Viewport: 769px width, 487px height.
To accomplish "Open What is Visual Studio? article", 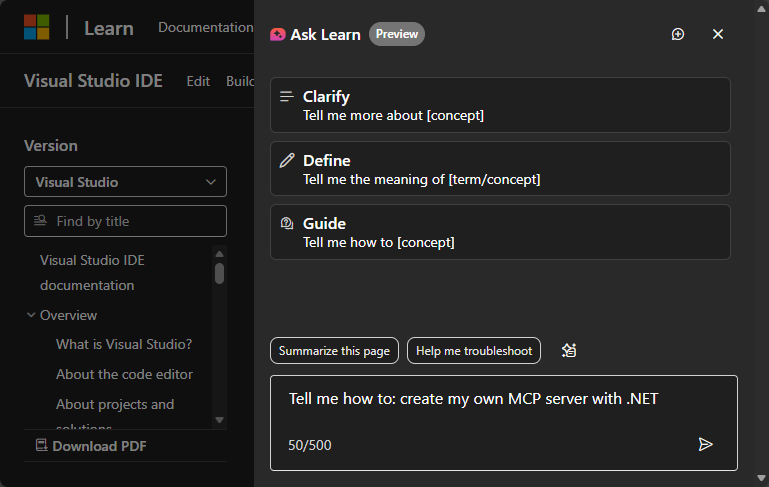I will pyautogui.click(x=124, y=344).
